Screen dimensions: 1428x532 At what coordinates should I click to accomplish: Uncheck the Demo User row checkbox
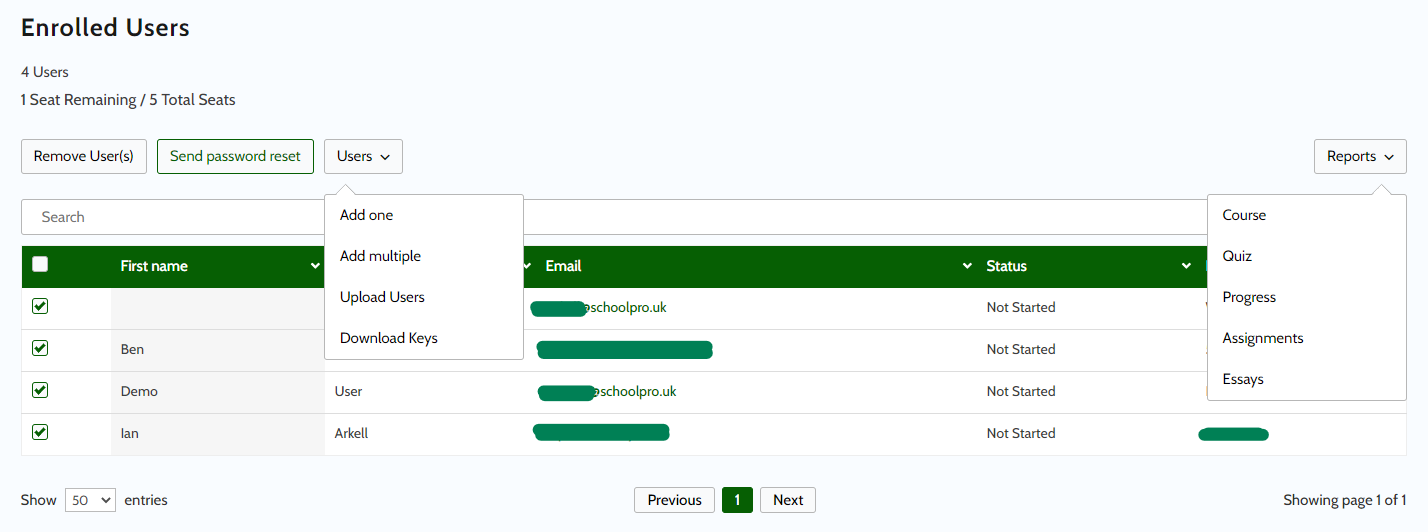40,390
